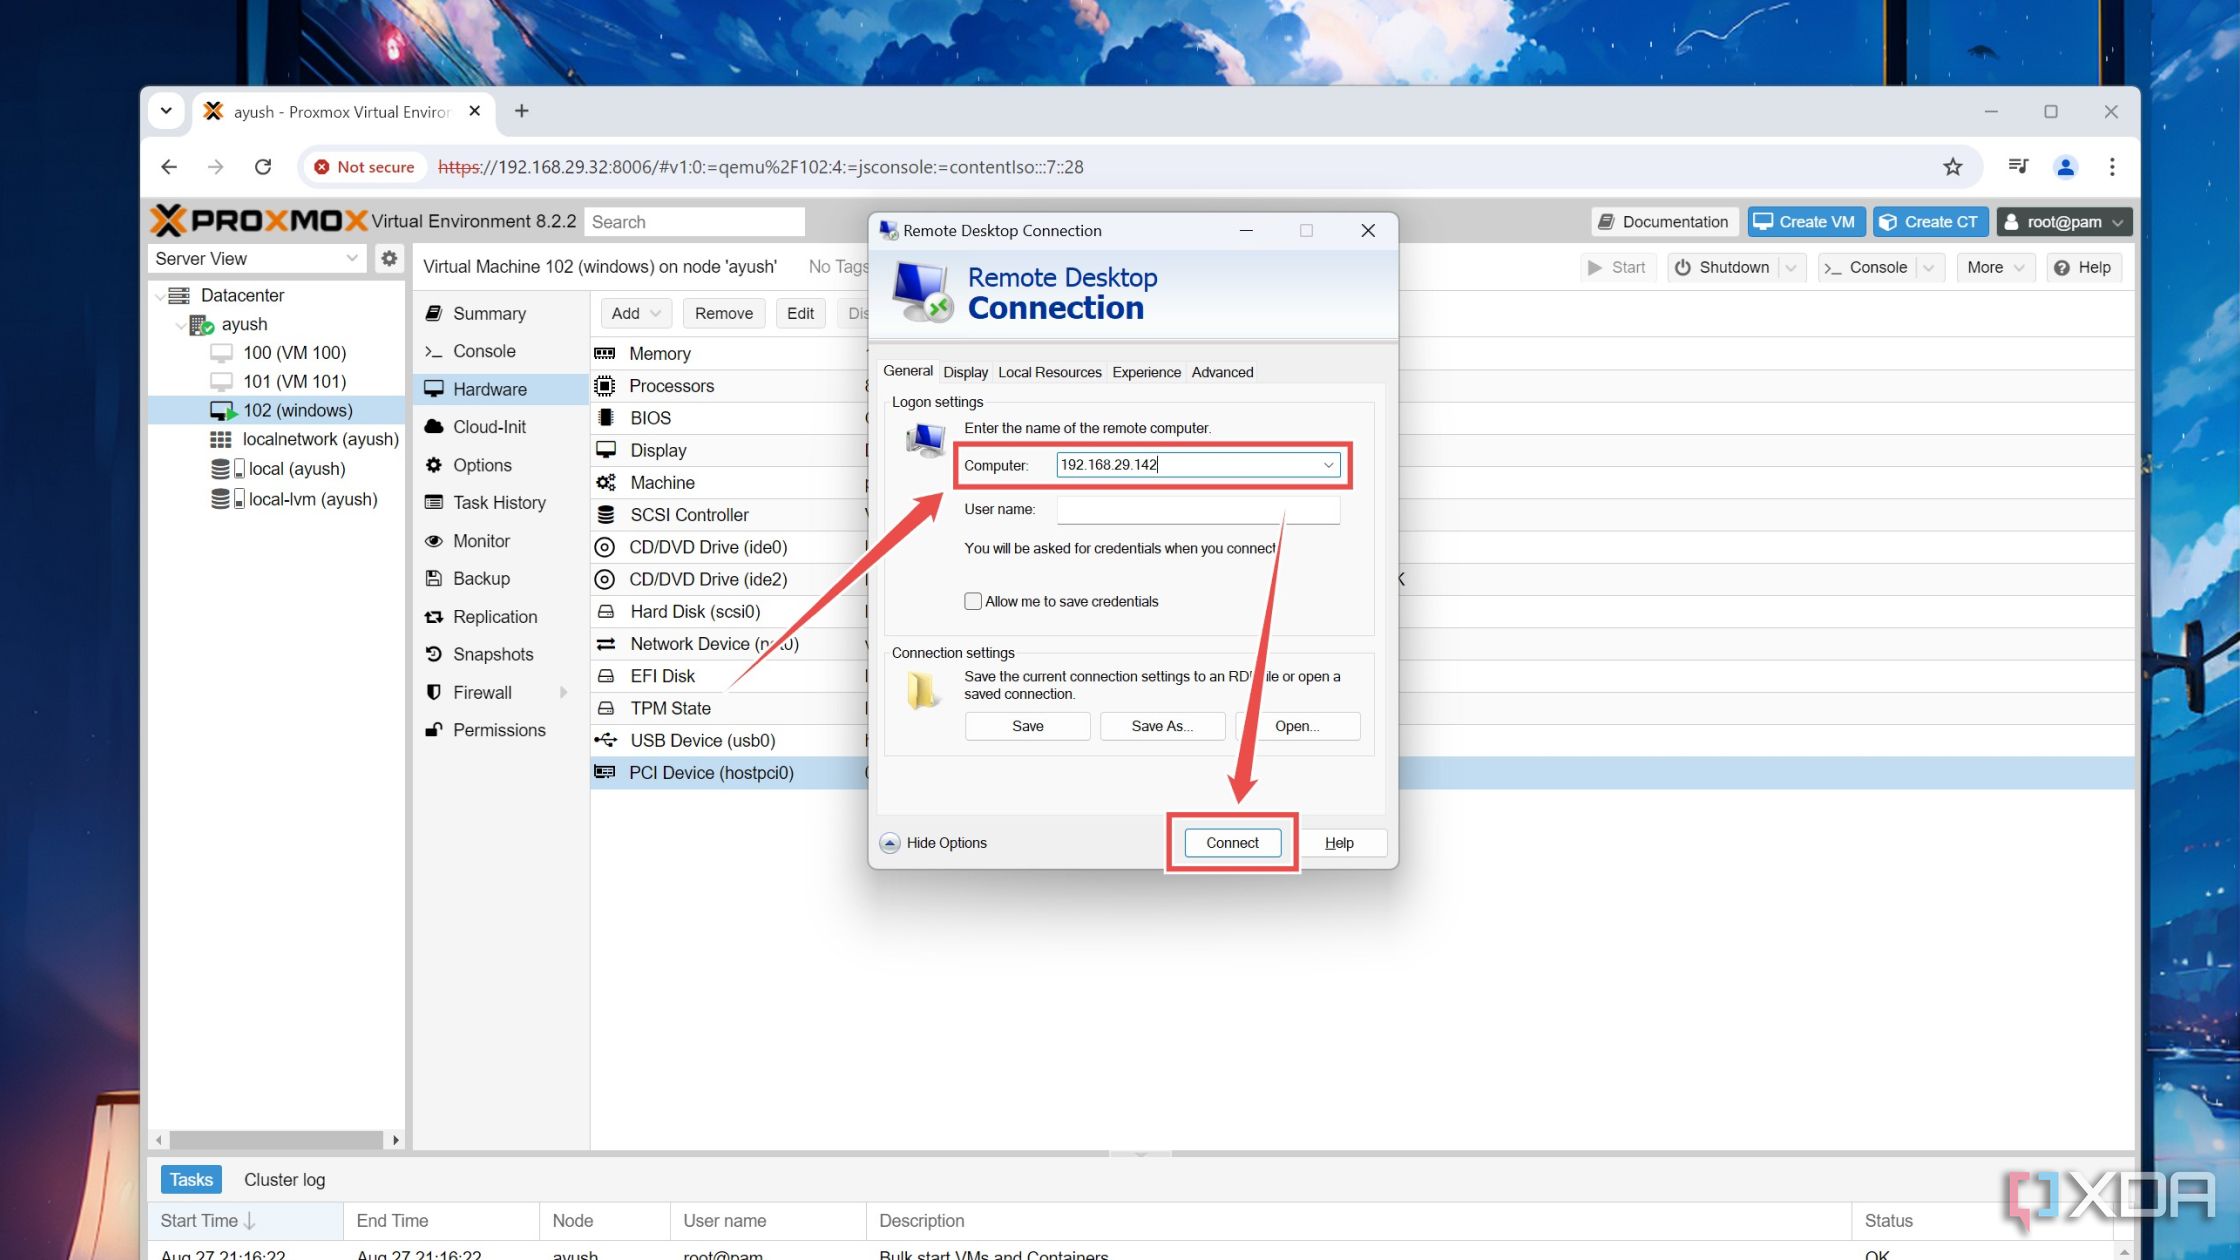Image resolution: width=2240 pixels, height=1260 pixels.
Task: Toggle the Hide Options button
Action: point(934,843)
